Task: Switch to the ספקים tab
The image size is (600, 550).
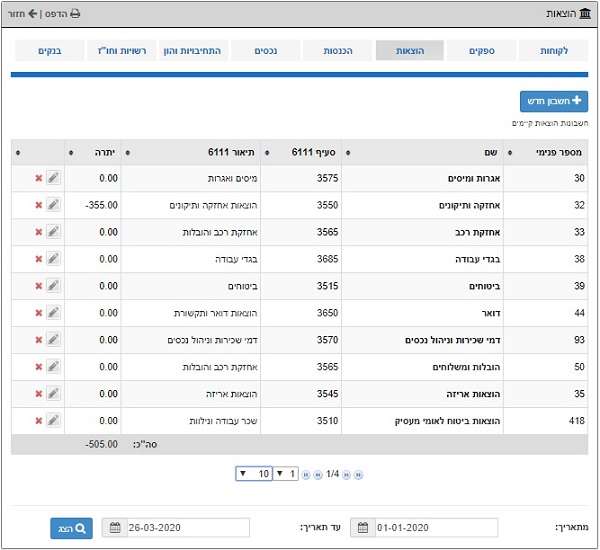Action: (x=482, y=51)
